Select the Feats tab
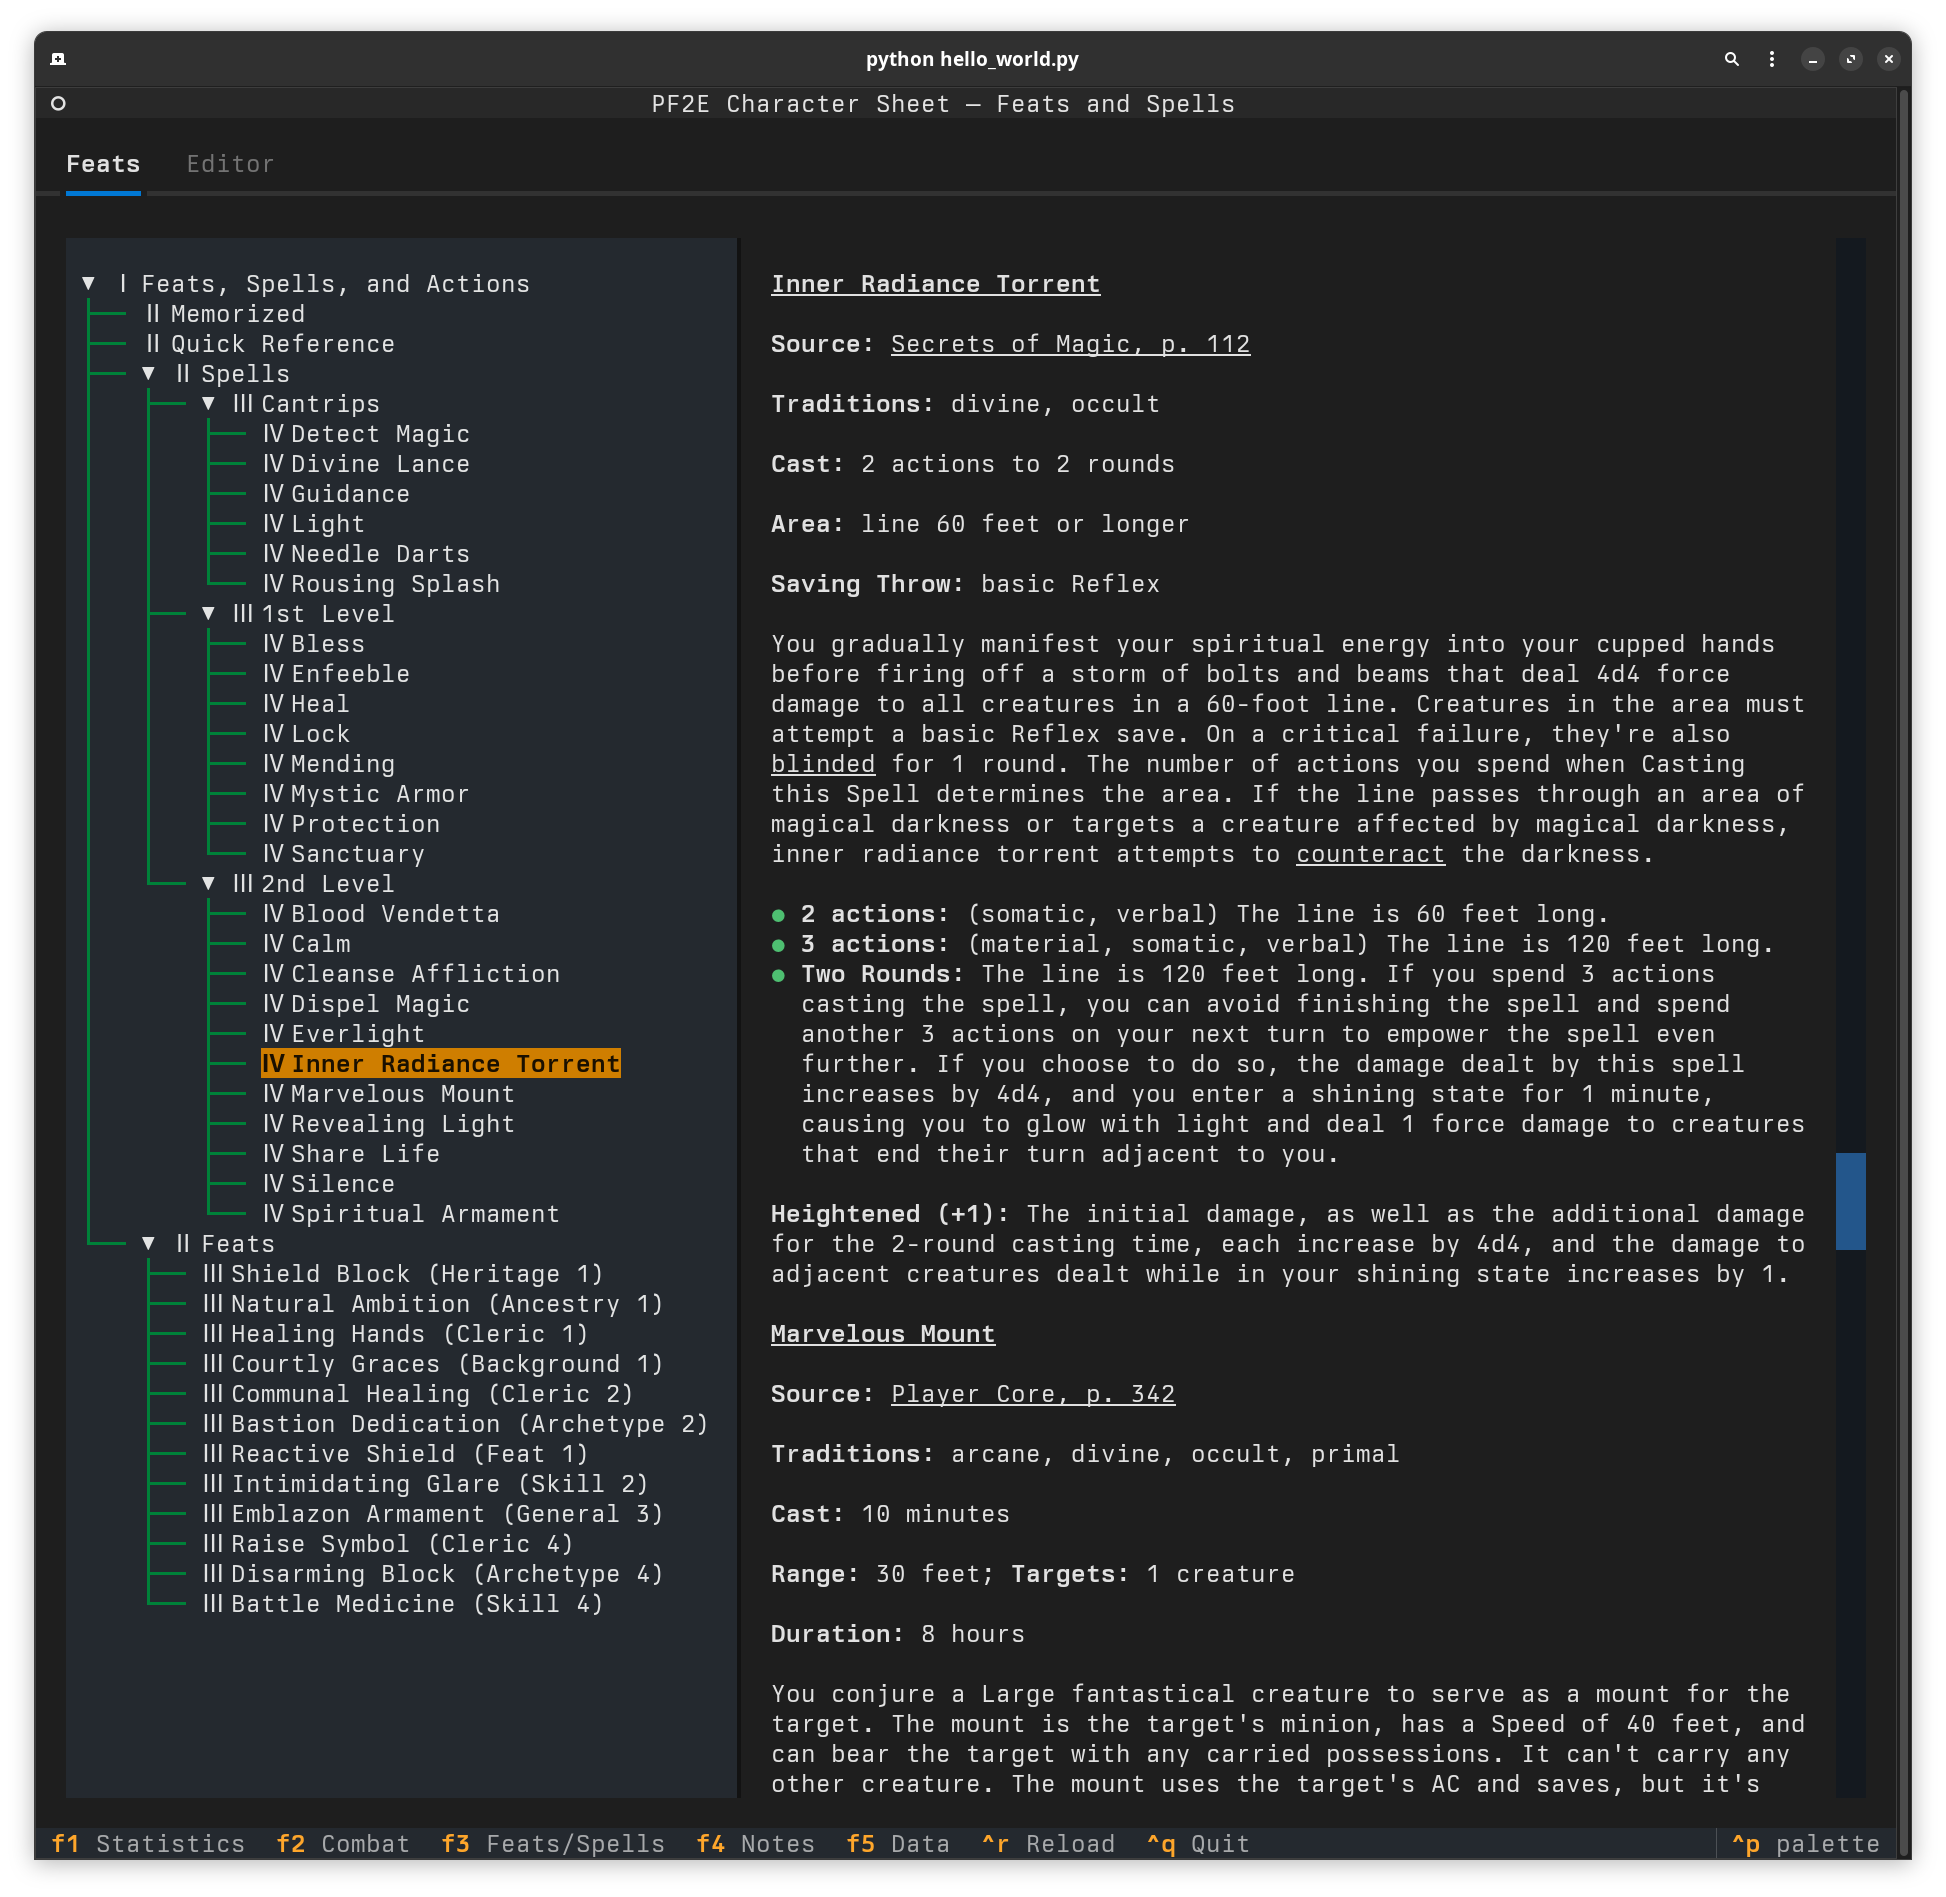The width and height of the screenshot is (1946, 1897). click(x=103, y=164)
